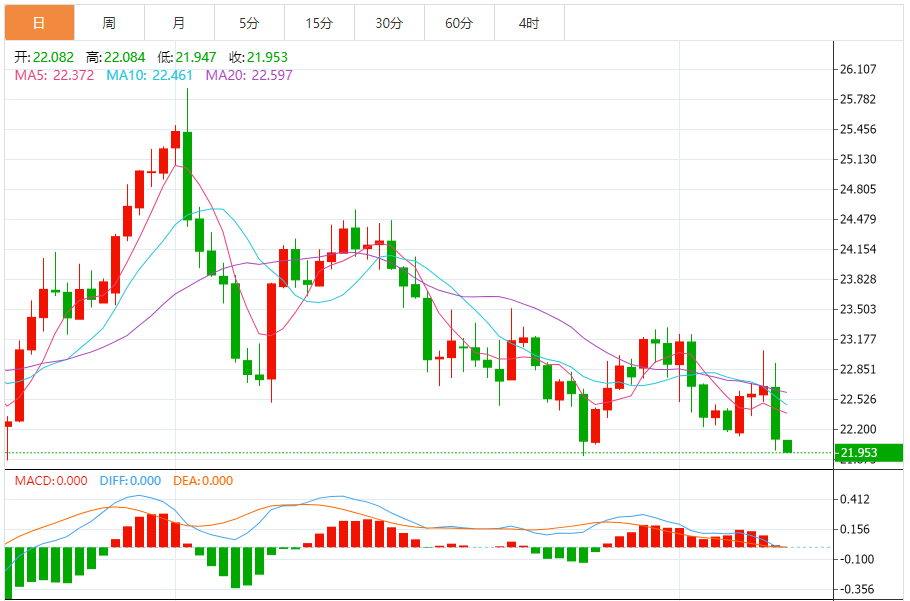Click the 24.805 price axis label
The image size is (910, 601).
click(858, 189)
